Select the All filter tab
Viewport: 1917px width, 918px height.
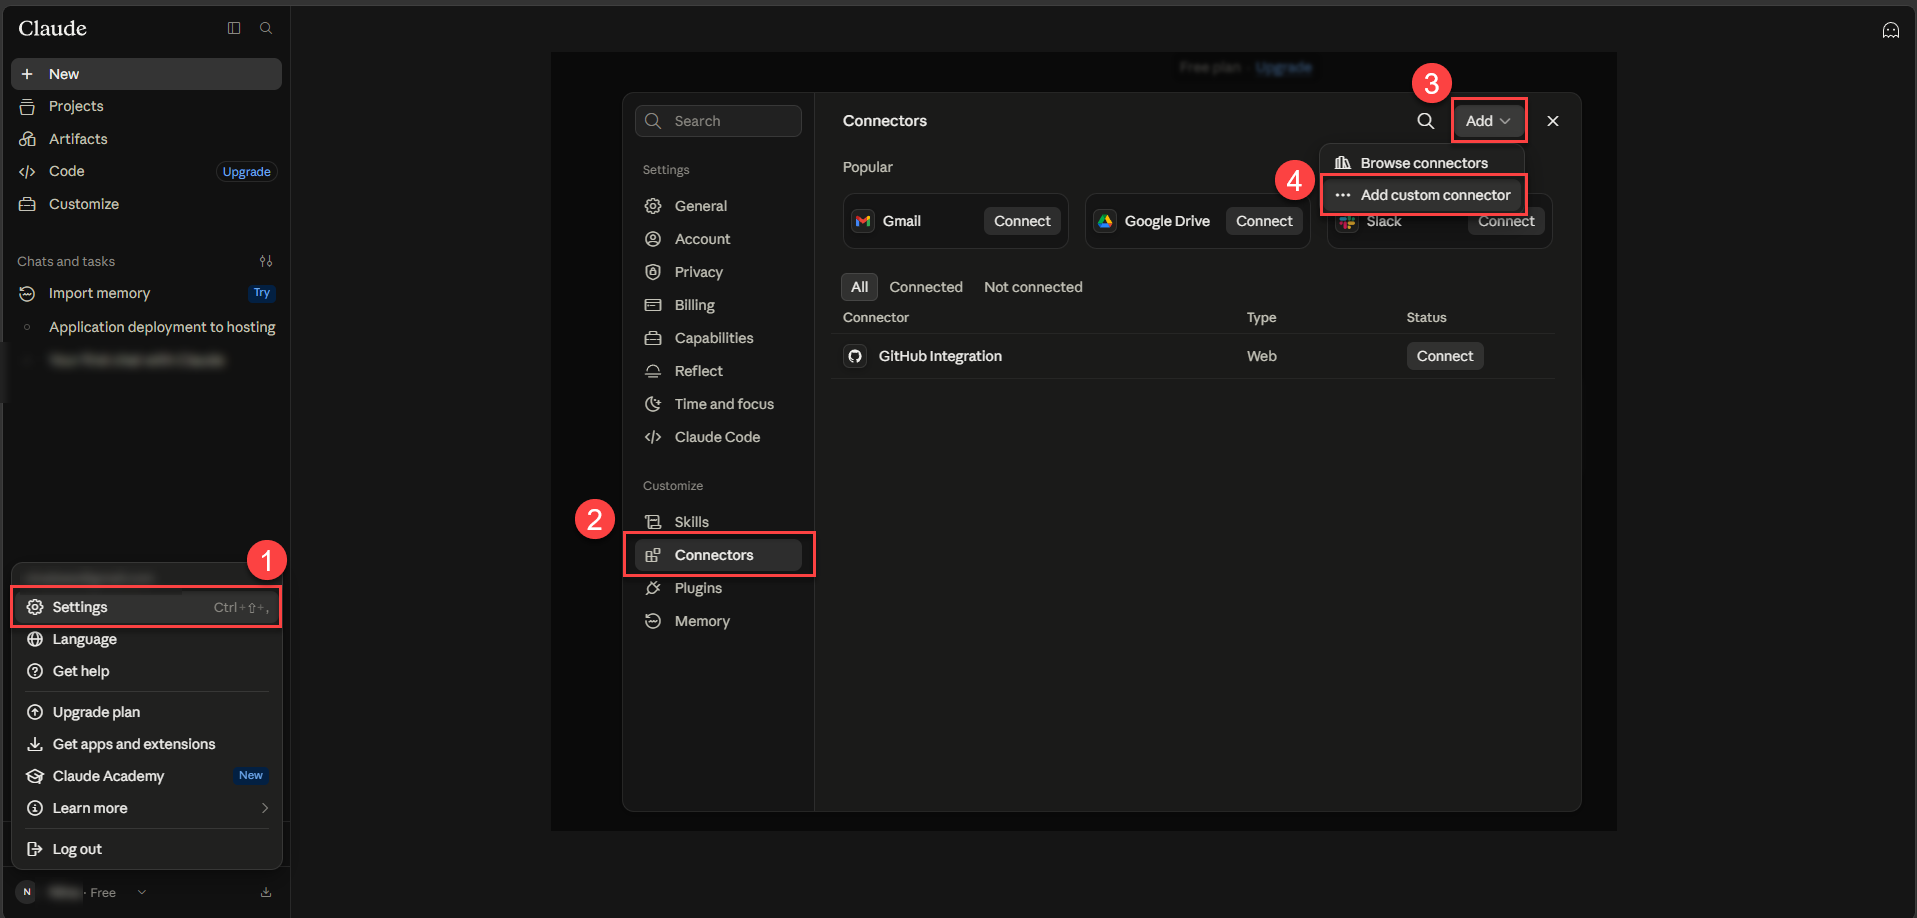click(x=859, y=287)
